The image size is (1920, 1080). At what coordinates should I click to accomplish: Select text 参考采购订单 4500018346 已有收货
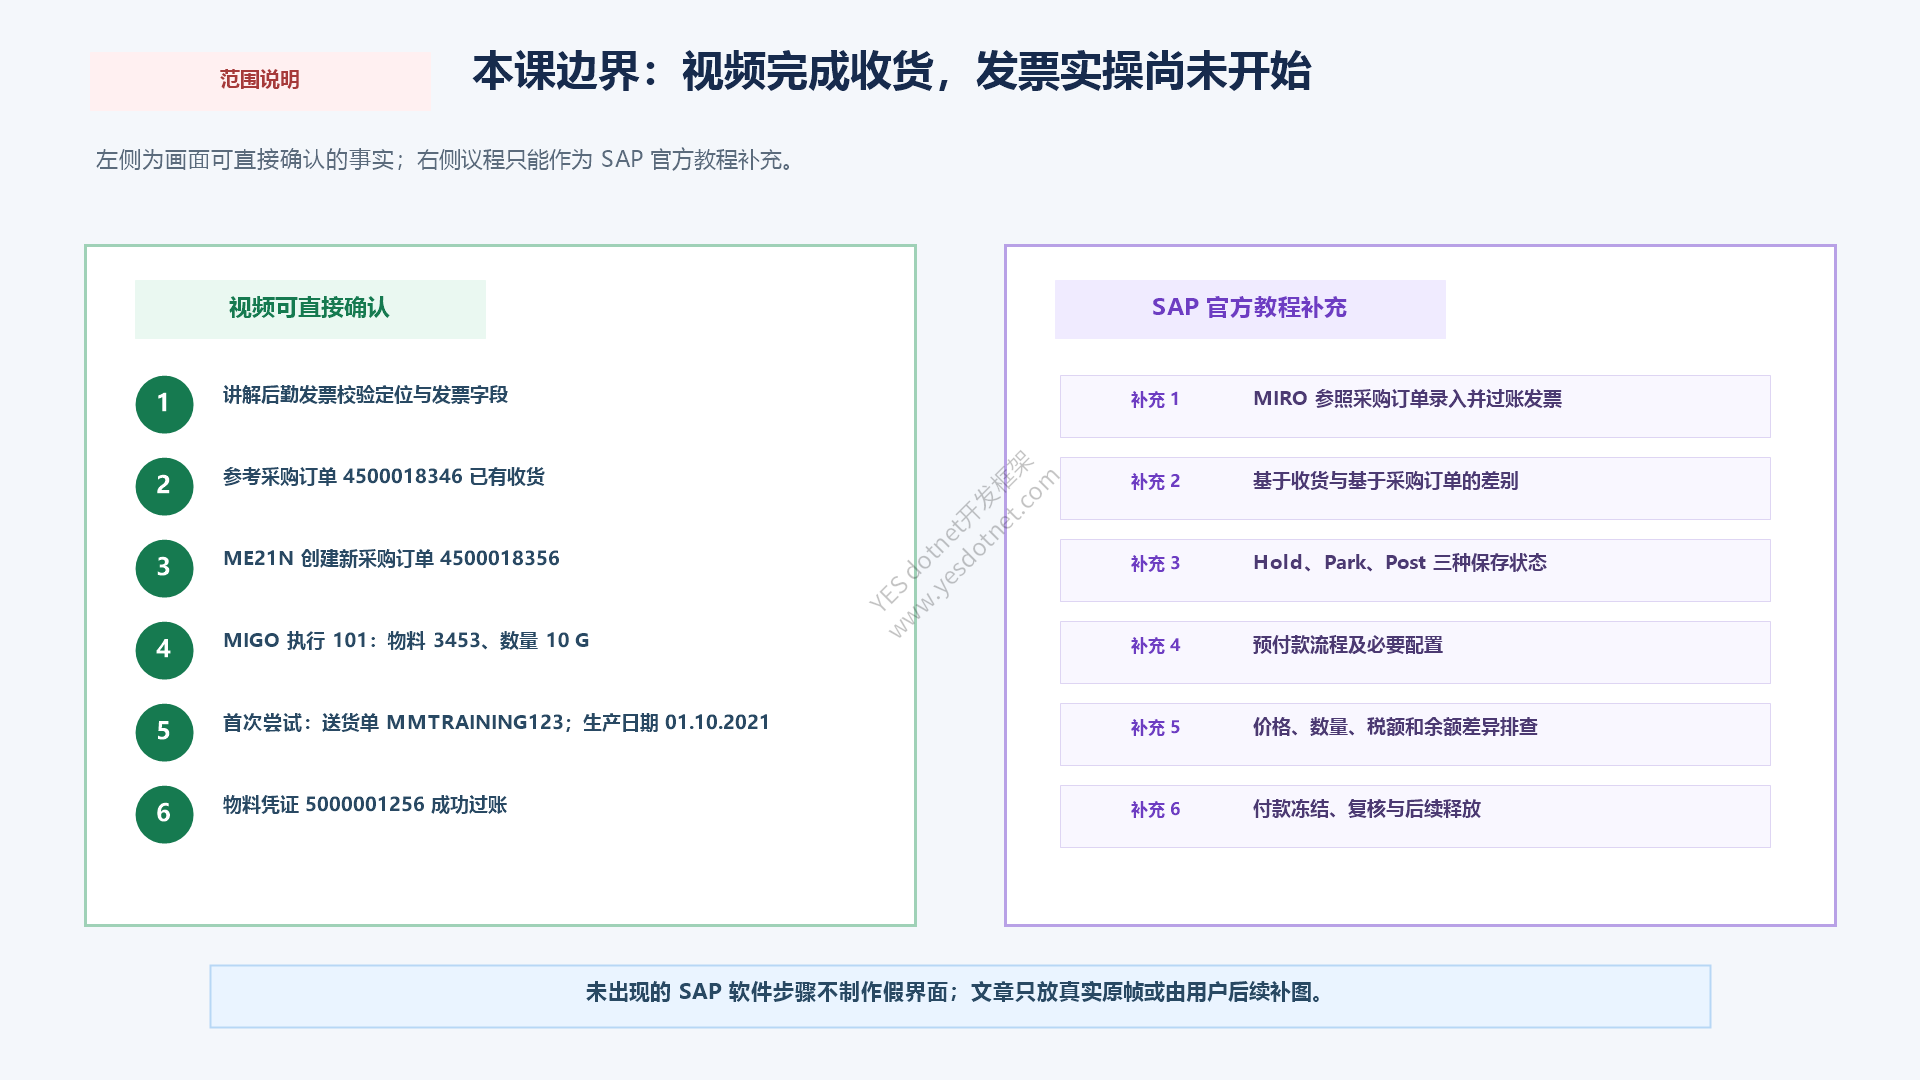[384, 477]
